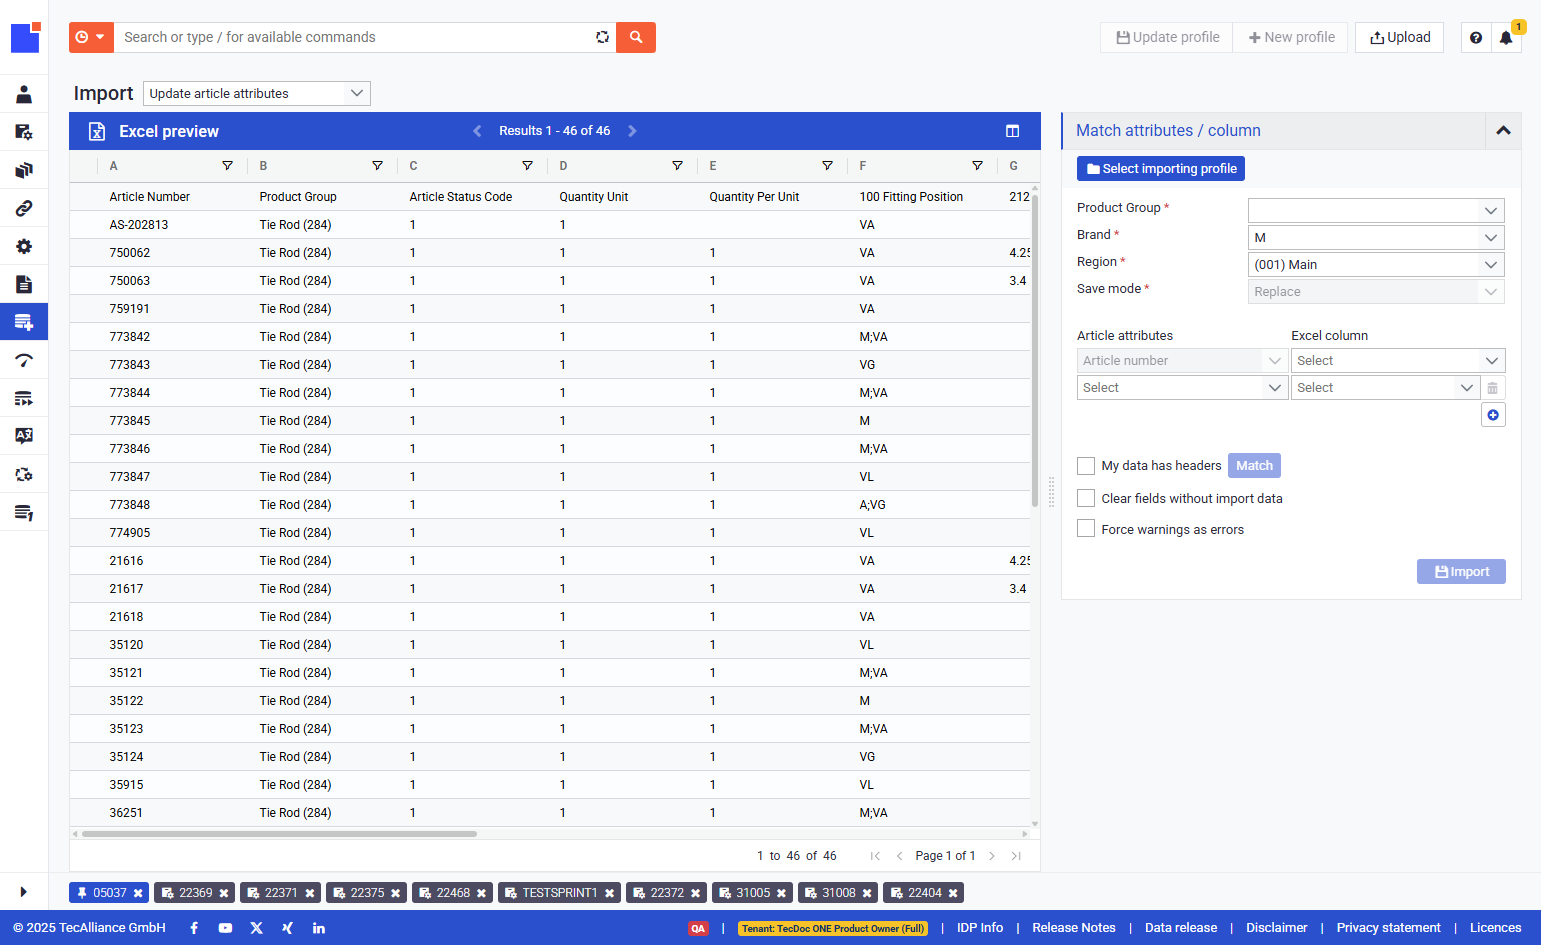The width and height of the screenshot is (1541, 945).
Task: Click the filter icon on column A
Action: click(227, 166)
